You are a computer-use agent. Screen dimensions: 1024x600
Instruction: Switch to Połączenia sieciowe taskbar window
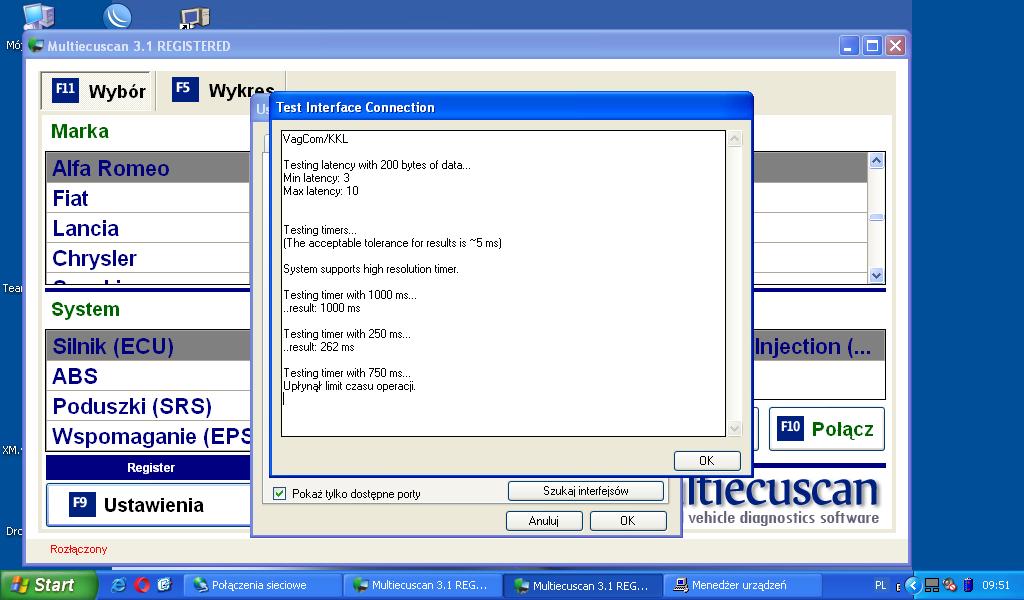pyautogui.click(x=263, y=585)
